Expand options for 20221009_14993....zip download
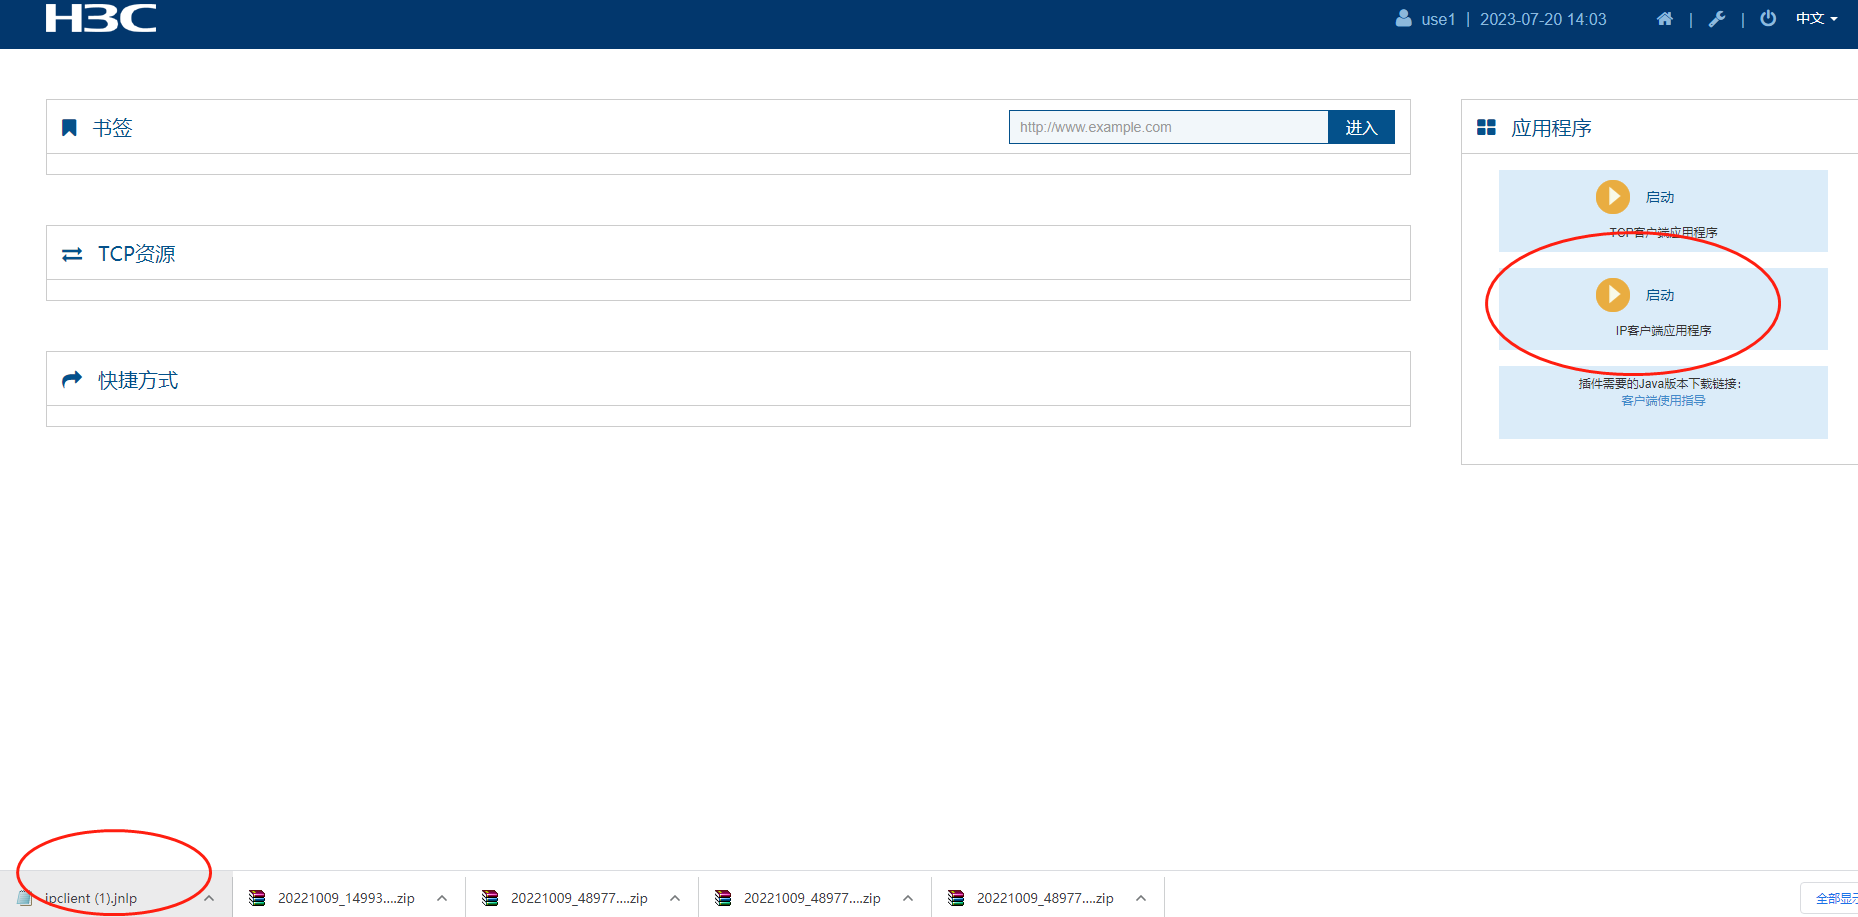Viewport: 1858px width, 917px height. click(x=442, y=898)
